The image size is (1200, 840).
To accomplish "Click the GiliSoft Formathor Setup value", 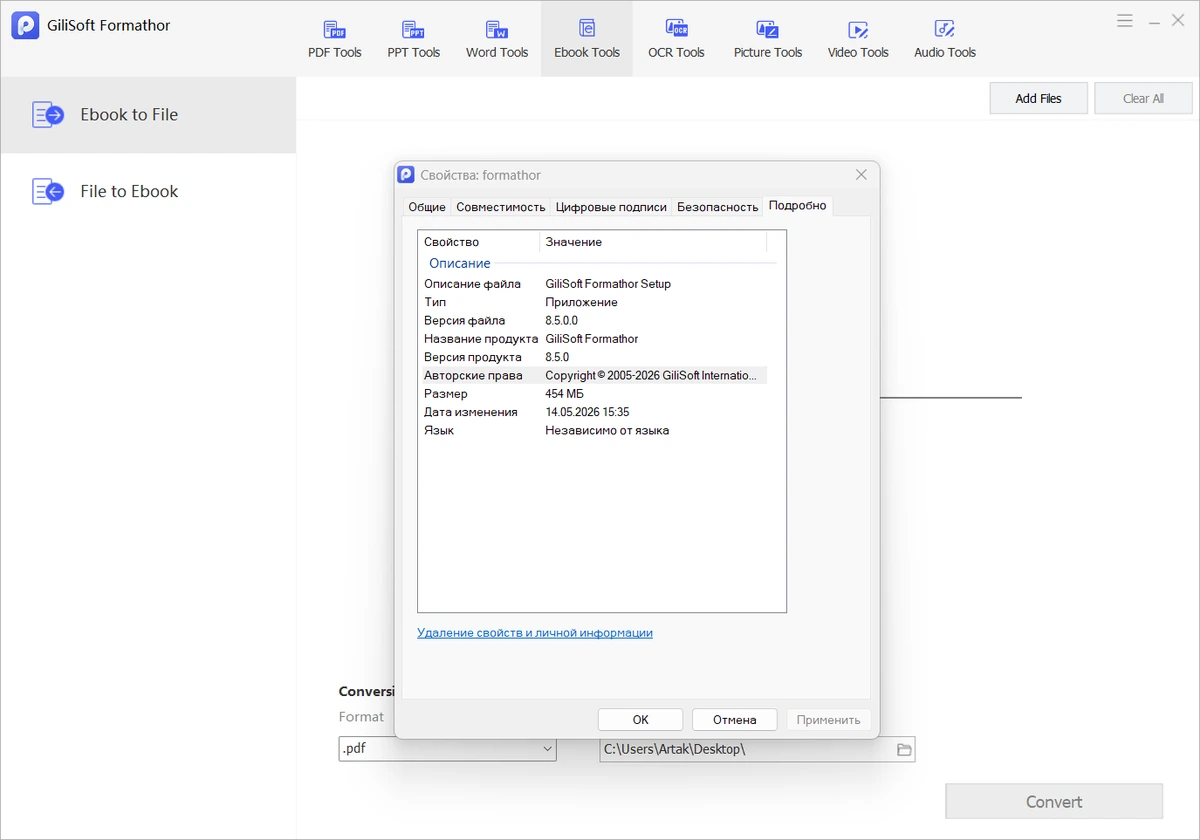I will click(x=608, y=284).
